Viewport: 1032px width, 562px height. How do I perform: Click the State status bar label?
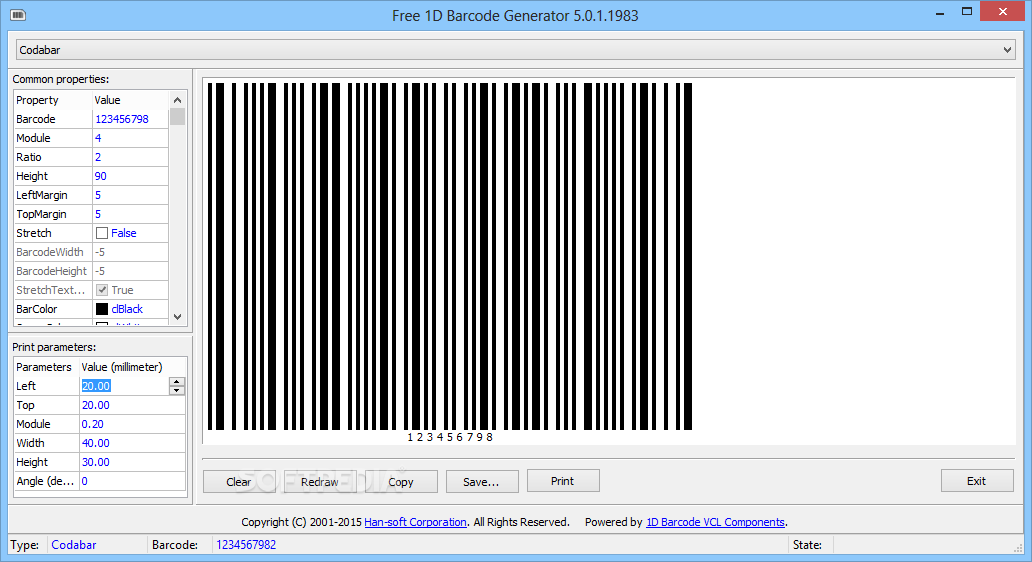[808, 545]
